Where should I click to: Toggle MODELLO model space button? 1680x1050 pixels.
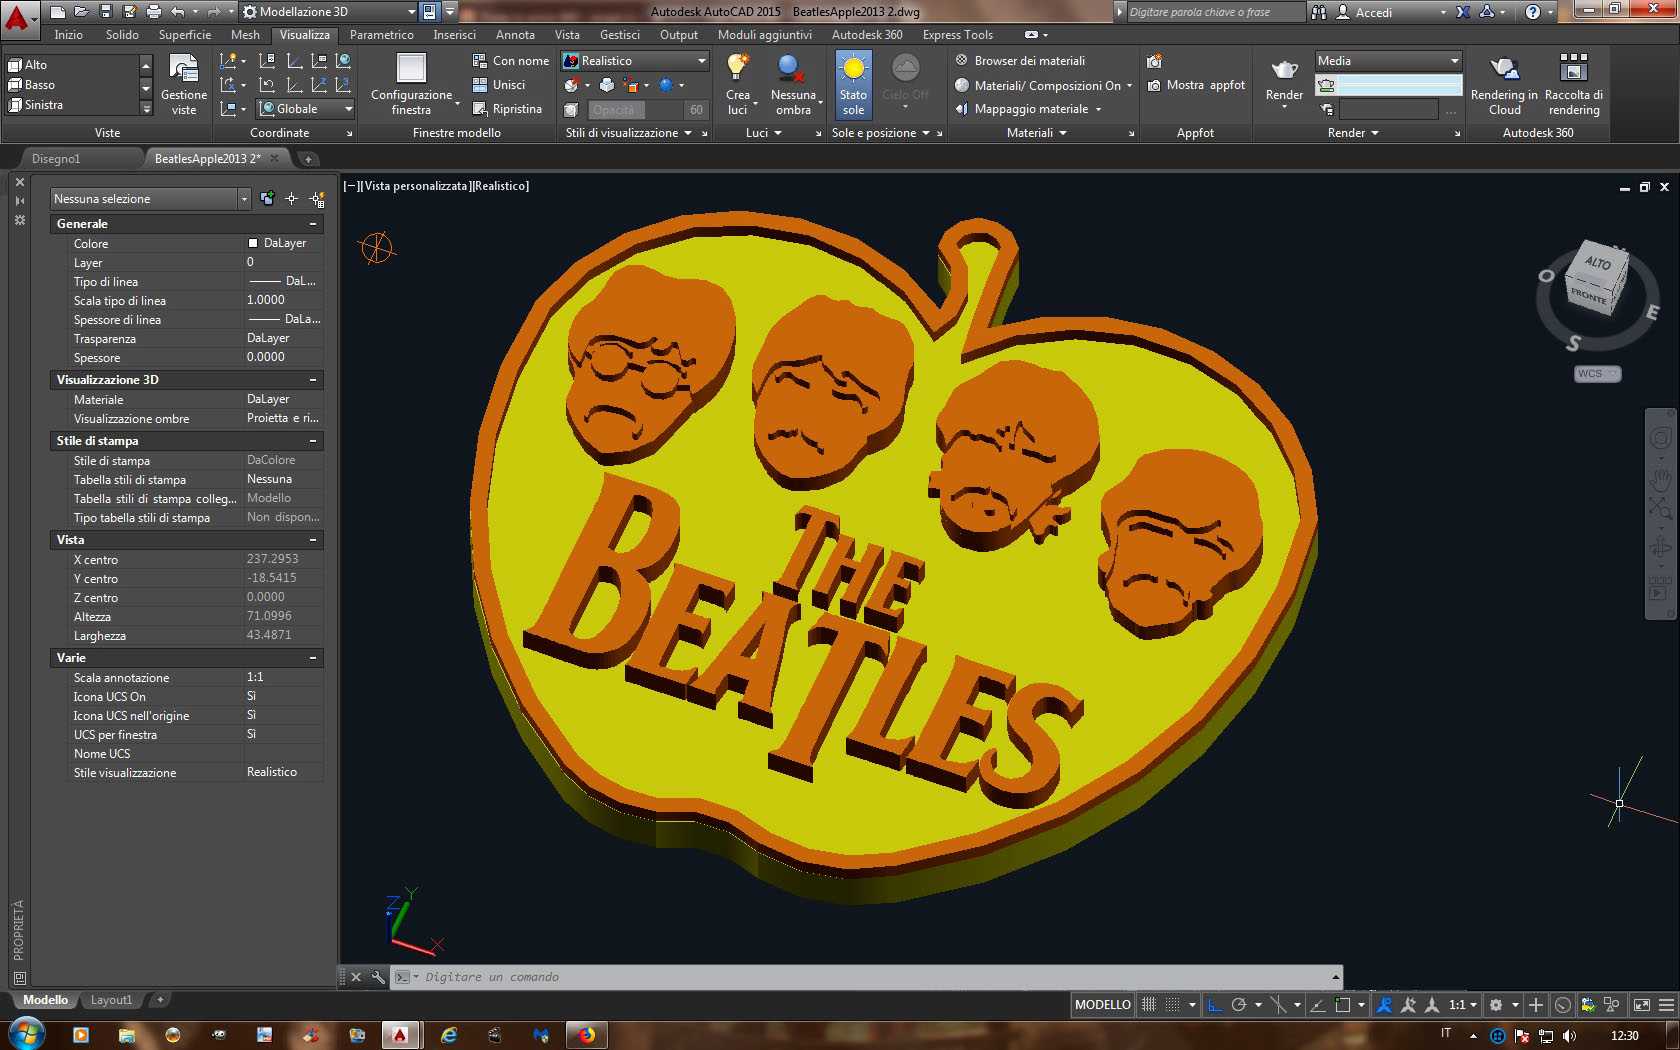pos(1103,1005)
